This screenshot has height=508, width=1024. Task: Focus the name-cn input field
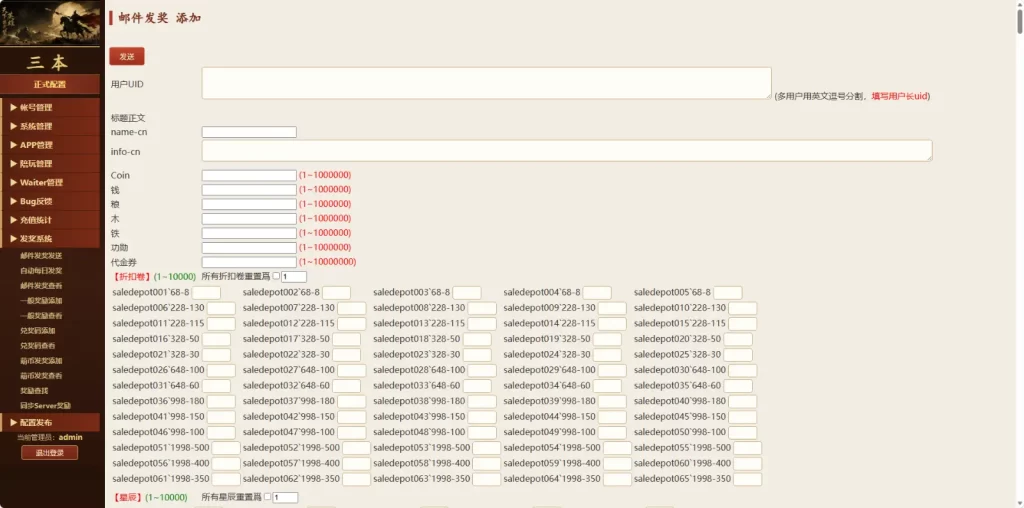pyautogui.click(x=249, y=132)
